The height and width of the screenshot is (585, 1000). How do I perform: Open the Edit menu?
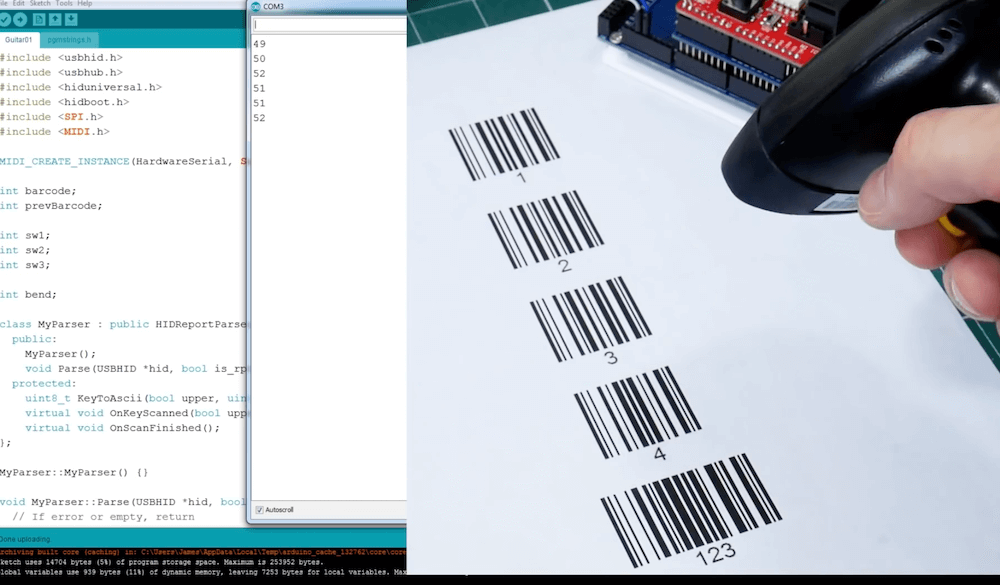[18, 3]
